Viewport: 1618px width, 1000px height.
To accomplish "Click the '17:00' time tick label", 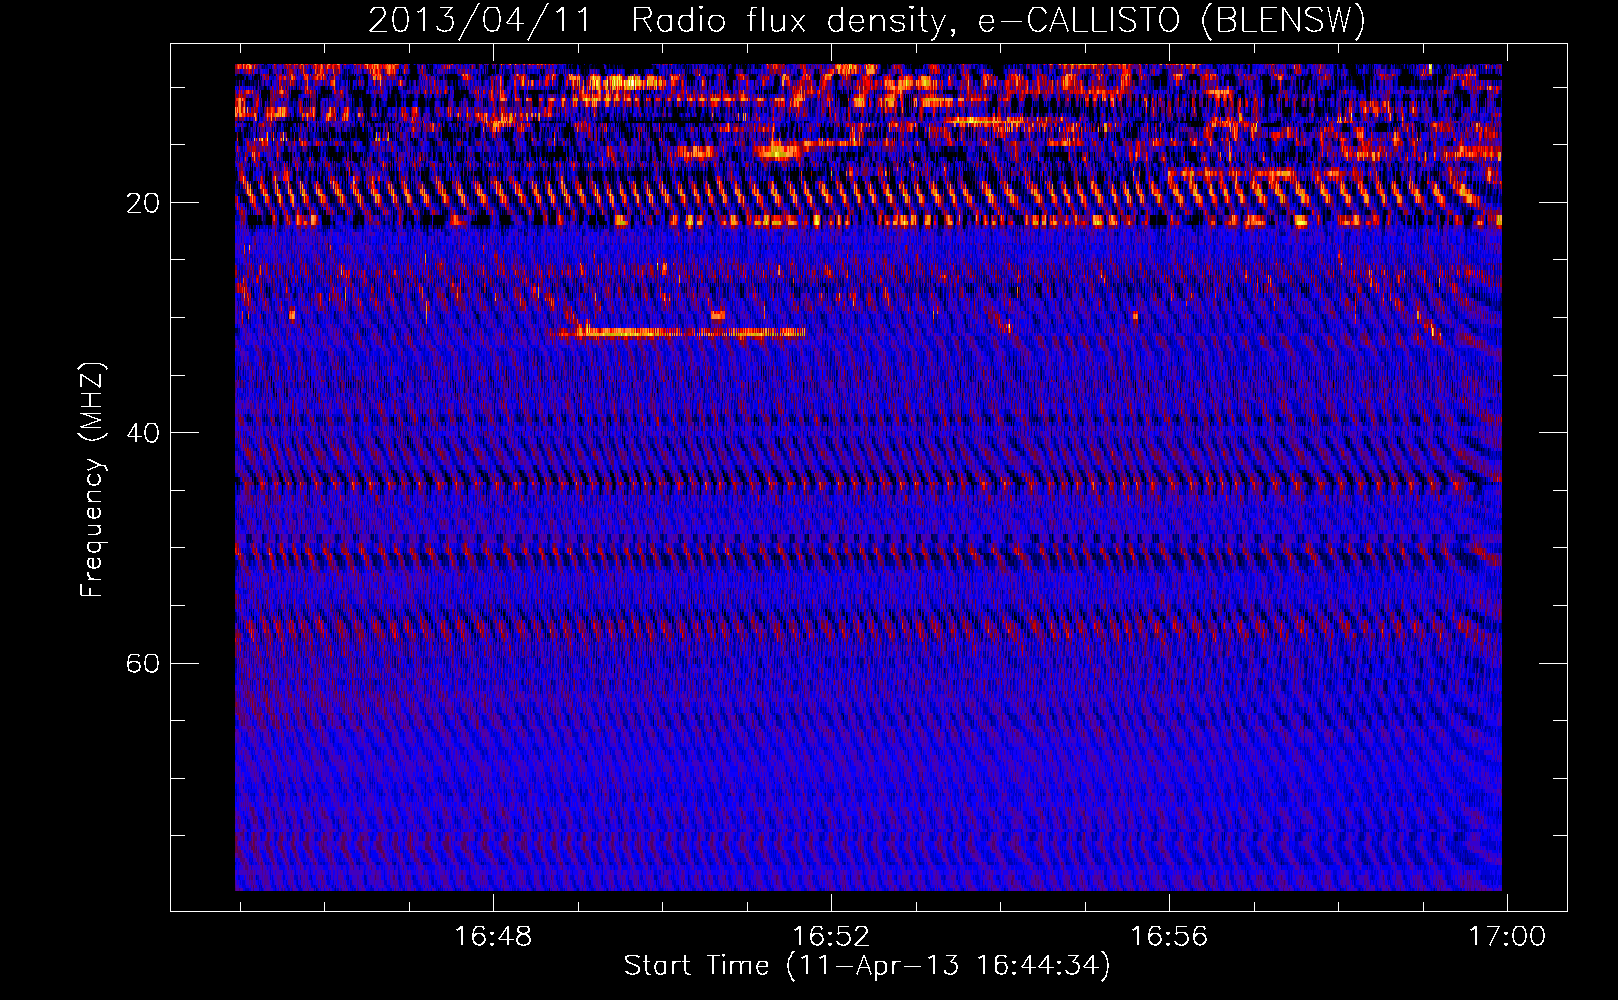I will coord(1507,937).
